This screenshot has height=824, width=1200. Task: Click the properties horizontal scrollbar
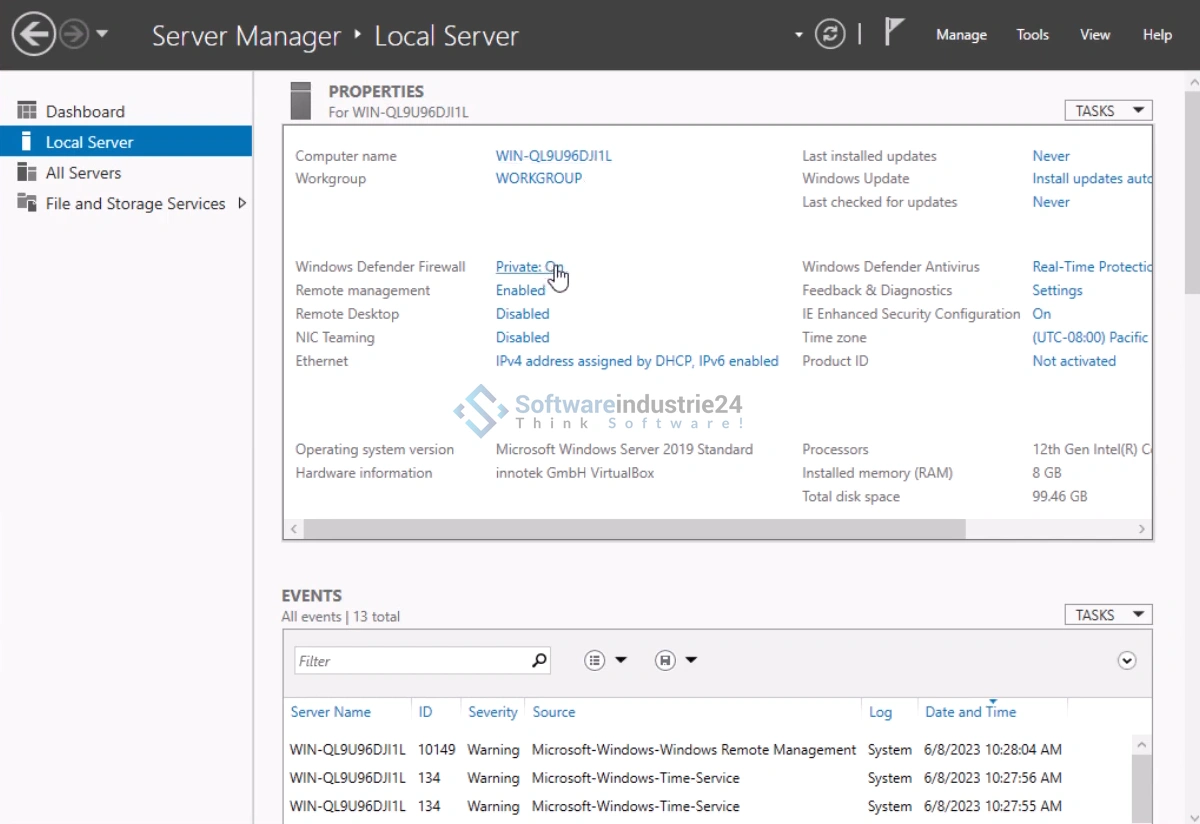coord(634,528)
